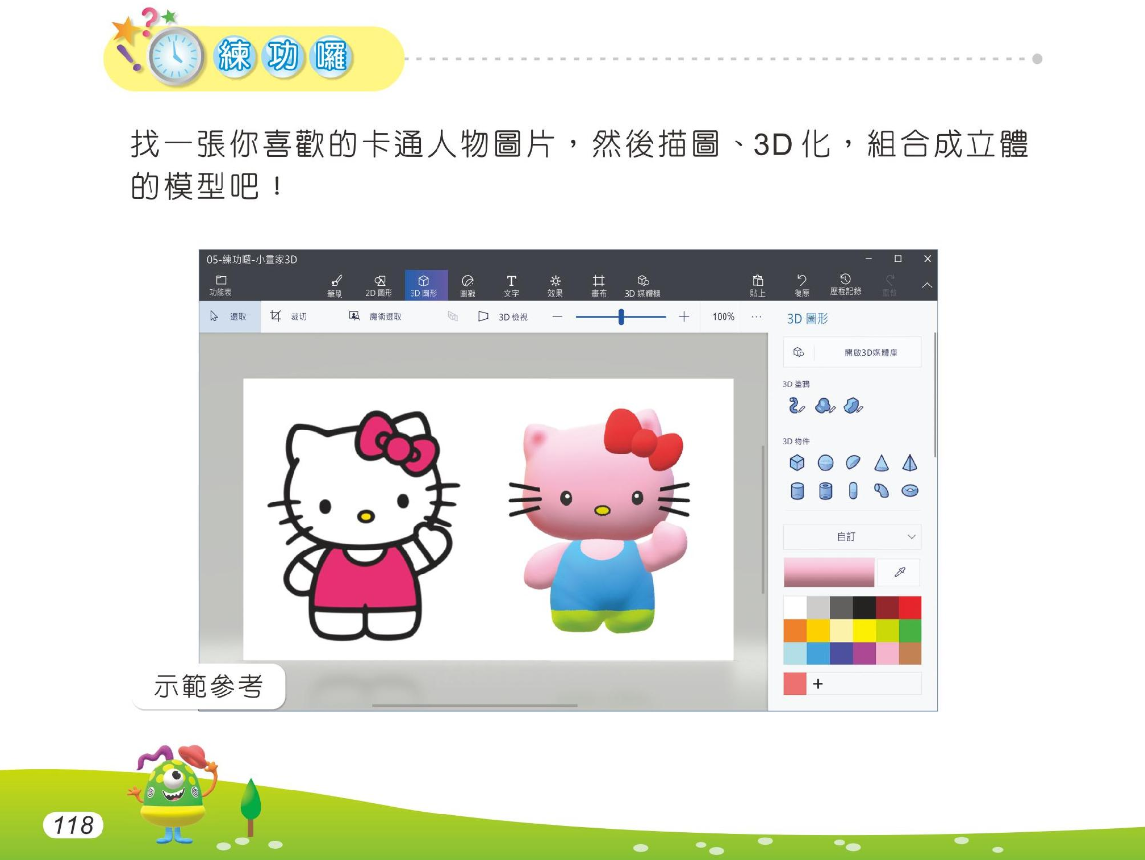Click the zoom slider handle

[x=621, y=317]
